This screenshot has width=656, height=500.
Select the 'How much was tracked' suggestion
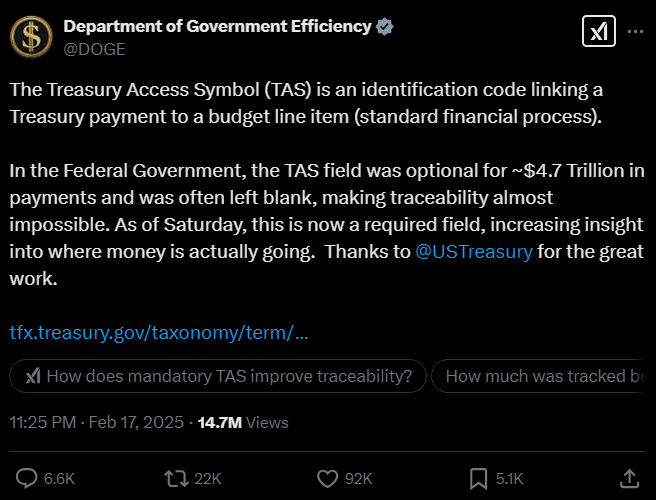[x=545, y=376]
